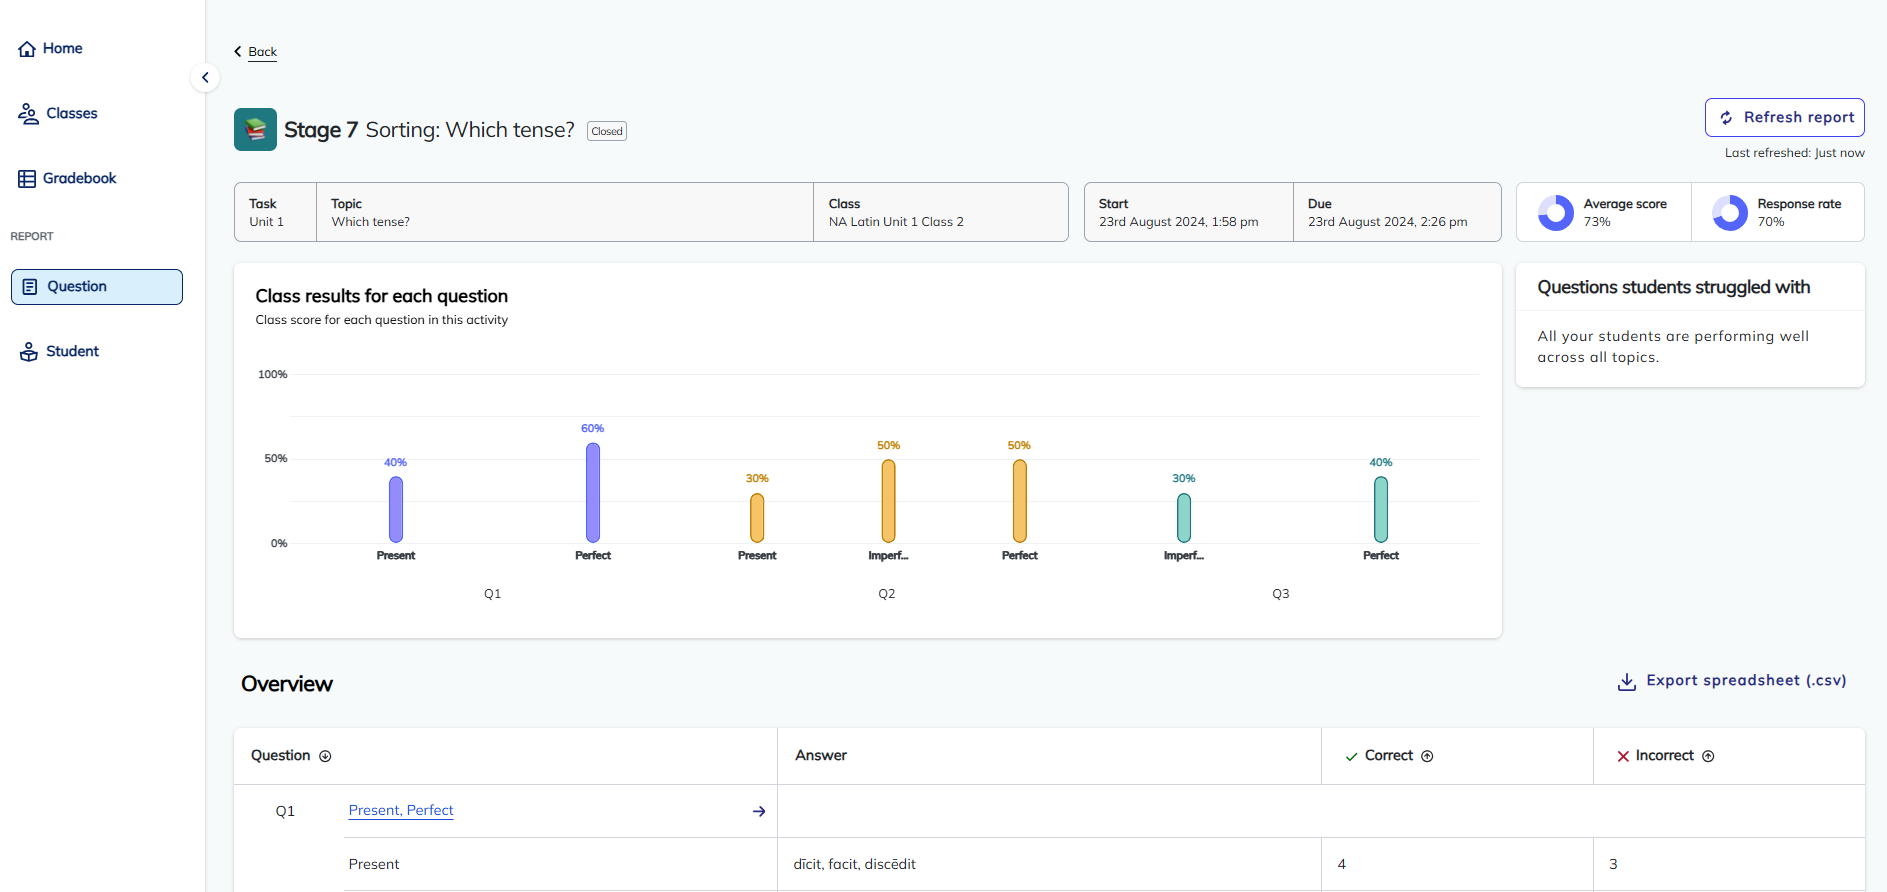Viewport: 1887px width, 892px height.
Task: Click the arrow in the Q1 row
Action: 759,811
